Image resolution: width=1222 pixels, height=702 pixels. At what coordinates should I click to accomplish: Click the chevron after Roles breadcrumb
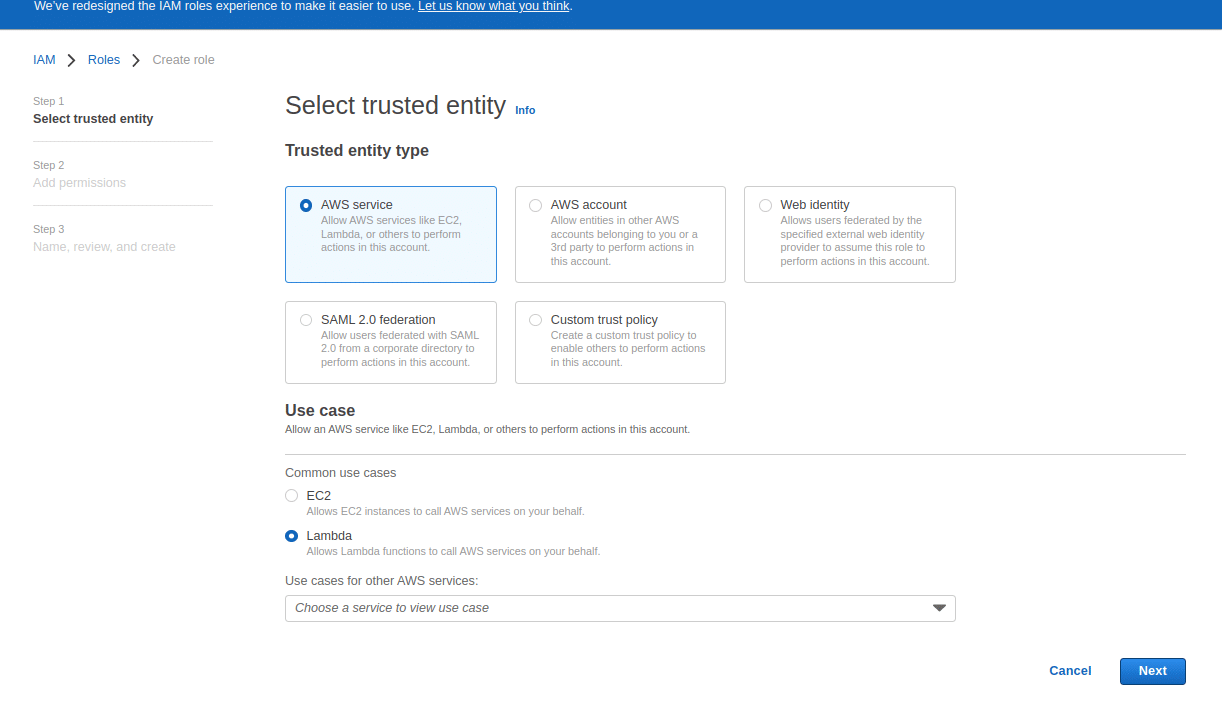[136, 60]
